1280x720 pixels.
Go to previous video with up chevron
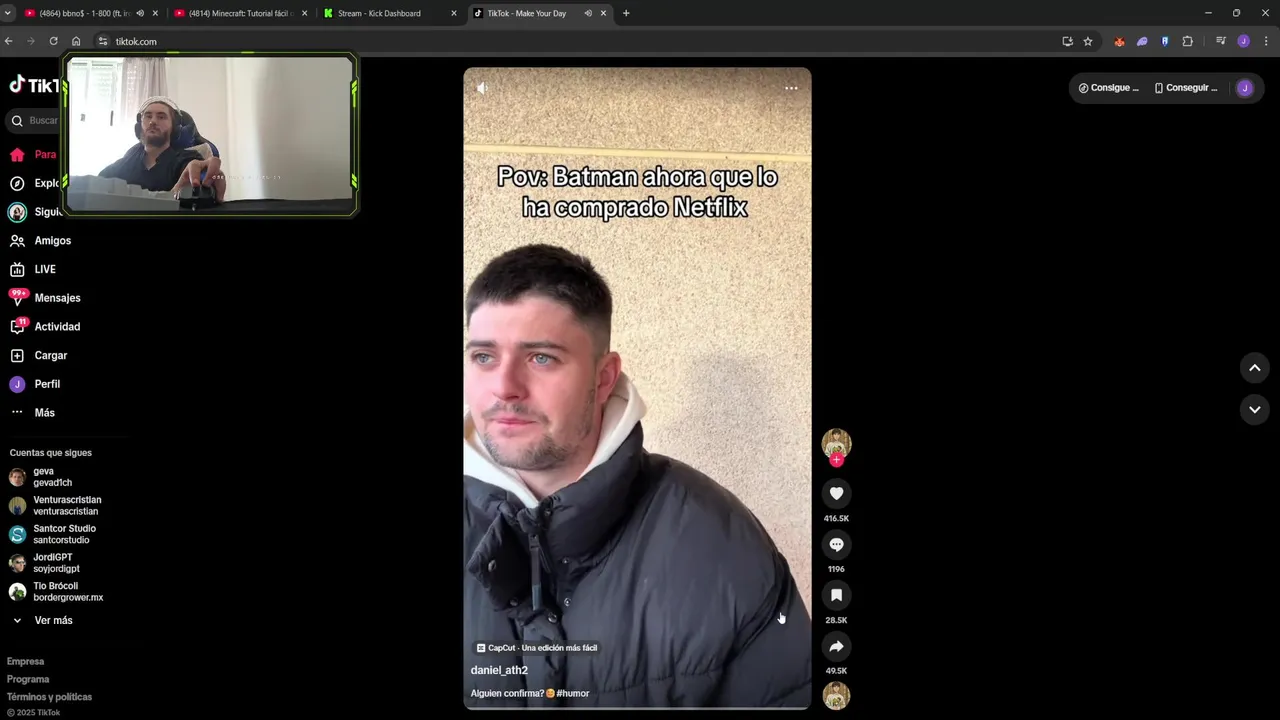click(1254, 367)
